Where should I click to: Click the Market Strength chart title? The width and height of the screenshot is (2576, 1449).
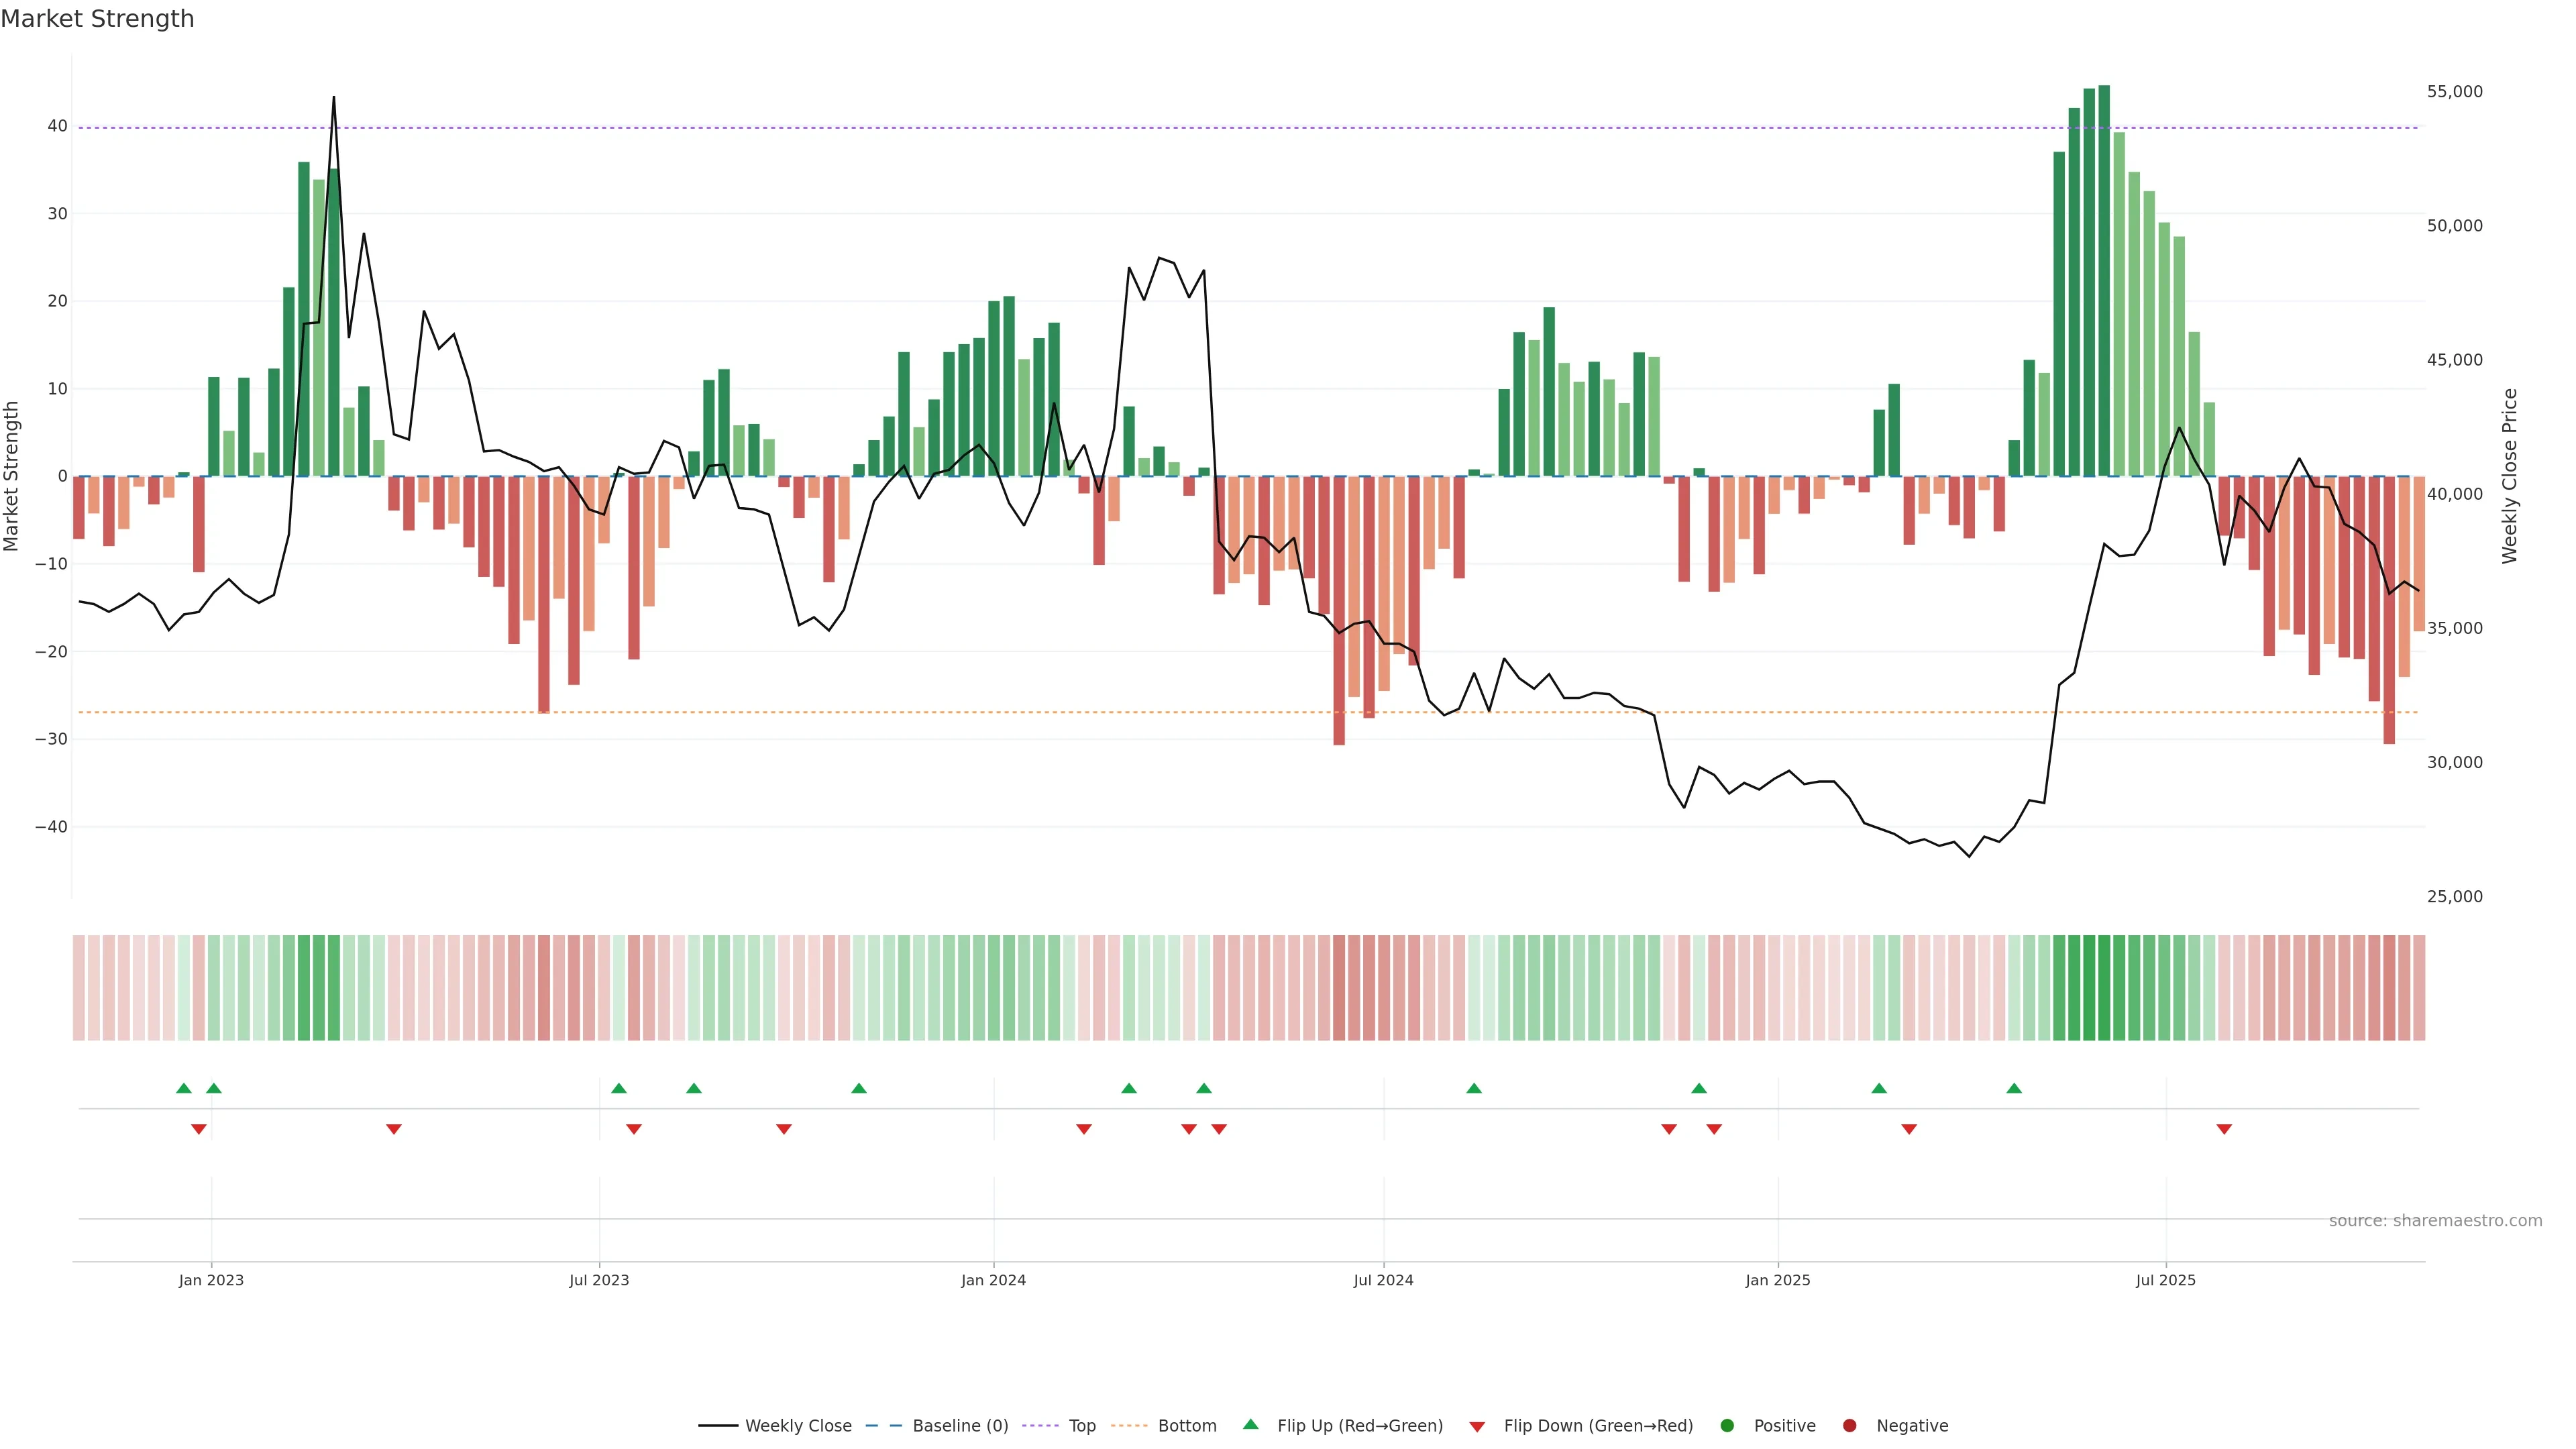pos(97,19)
